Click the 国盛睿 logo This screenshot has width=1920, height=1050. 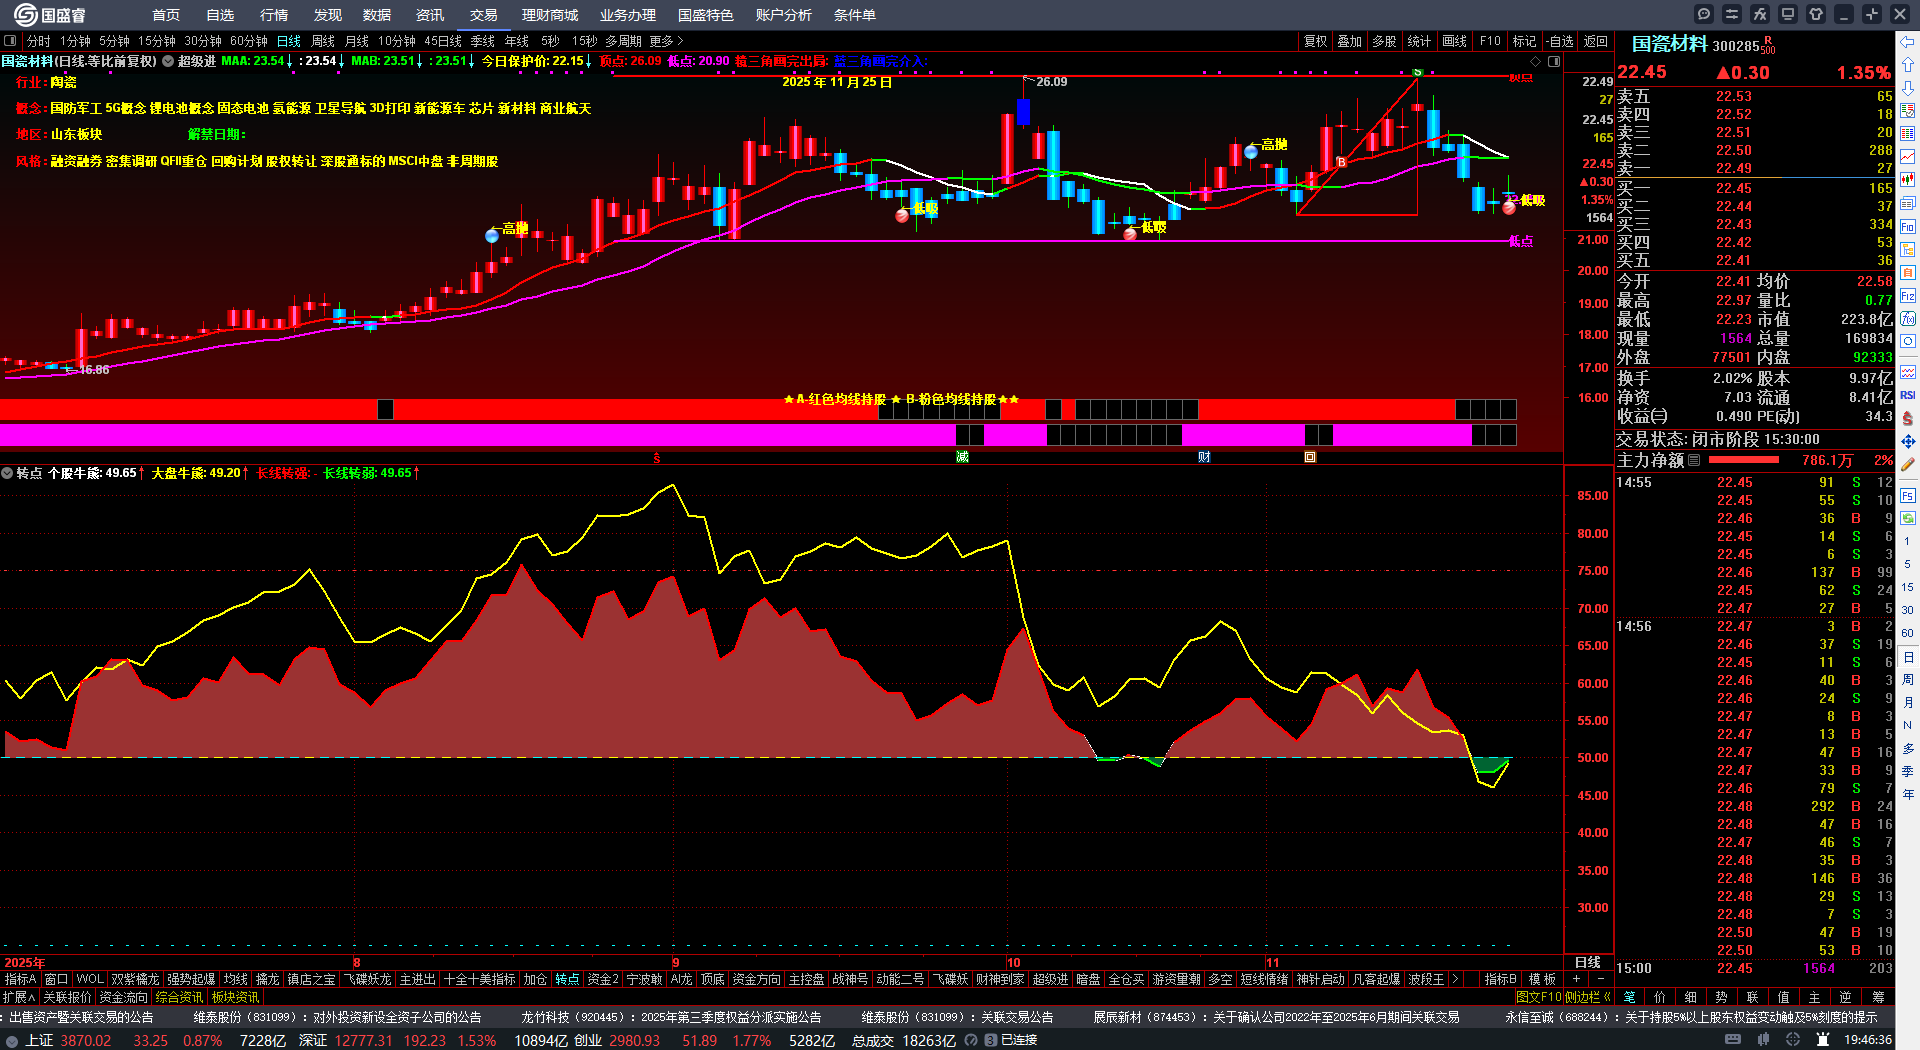(49, 15)
